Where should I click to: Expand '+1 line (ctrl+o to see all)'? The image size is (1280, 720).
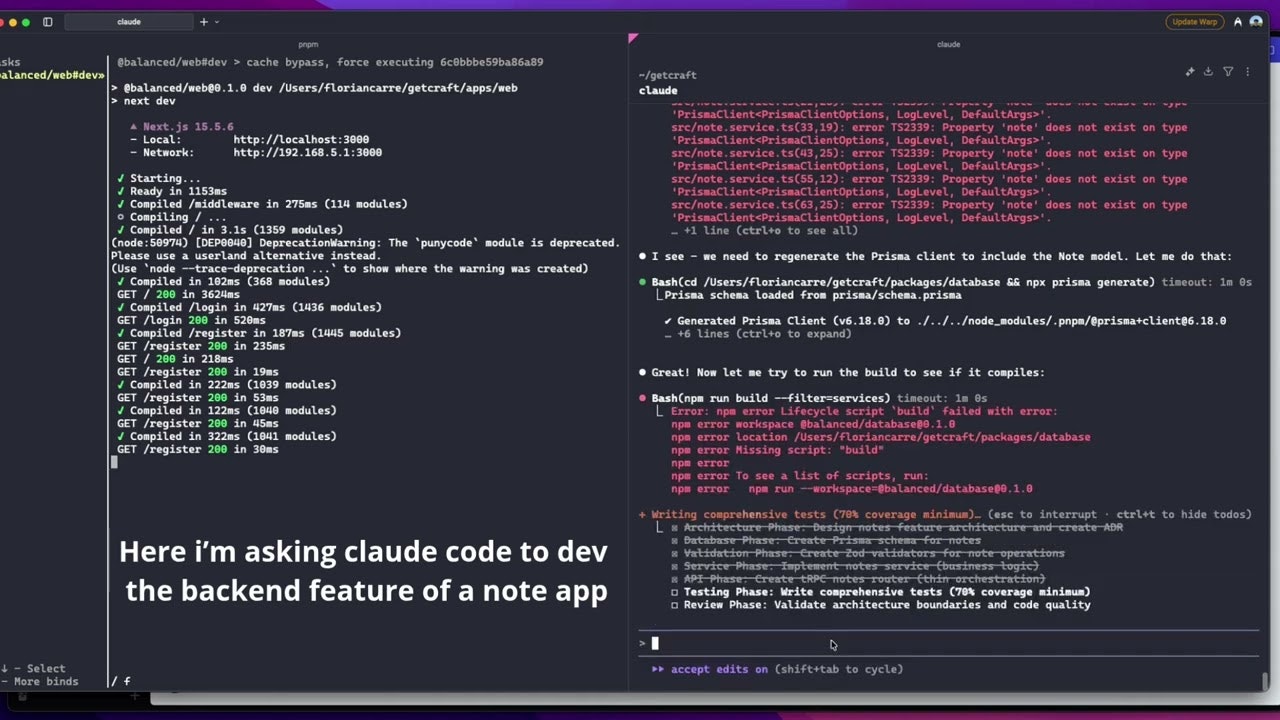coord(764,230)
